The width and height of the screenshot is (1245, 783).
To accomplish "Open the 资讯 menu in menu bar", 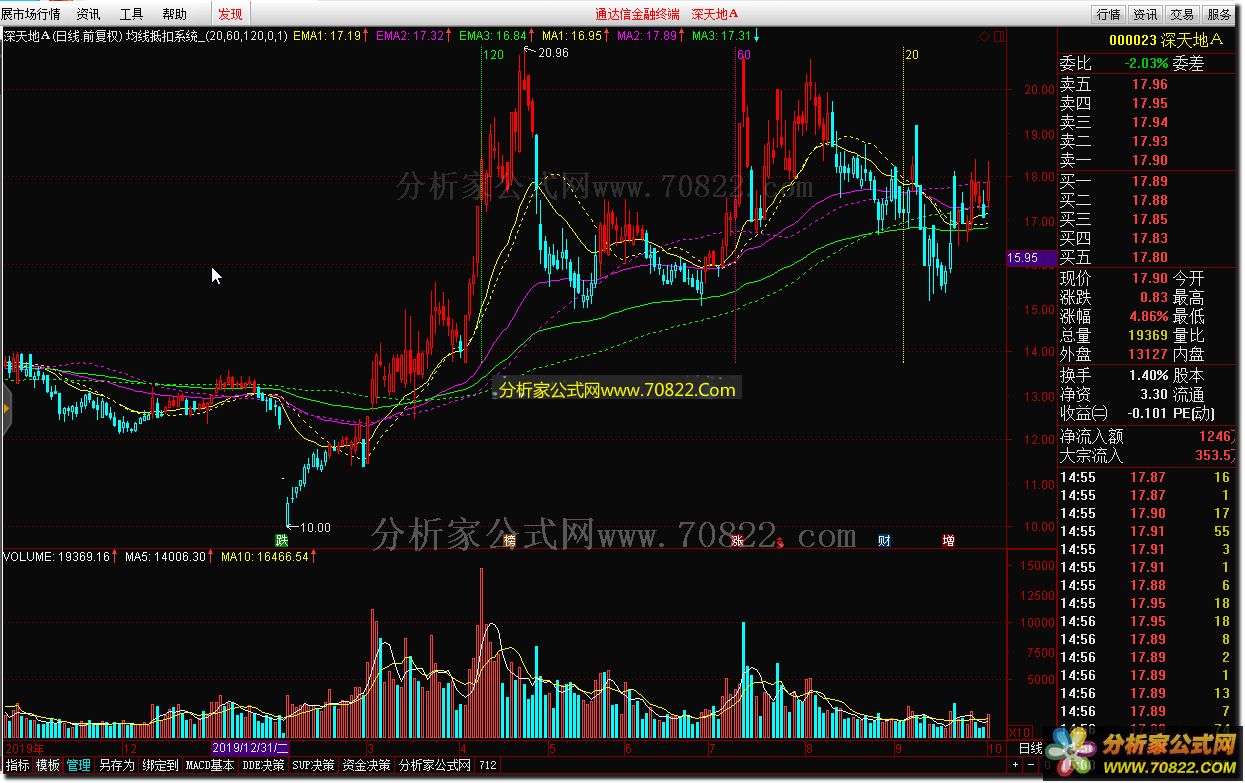I will point(89,14).
